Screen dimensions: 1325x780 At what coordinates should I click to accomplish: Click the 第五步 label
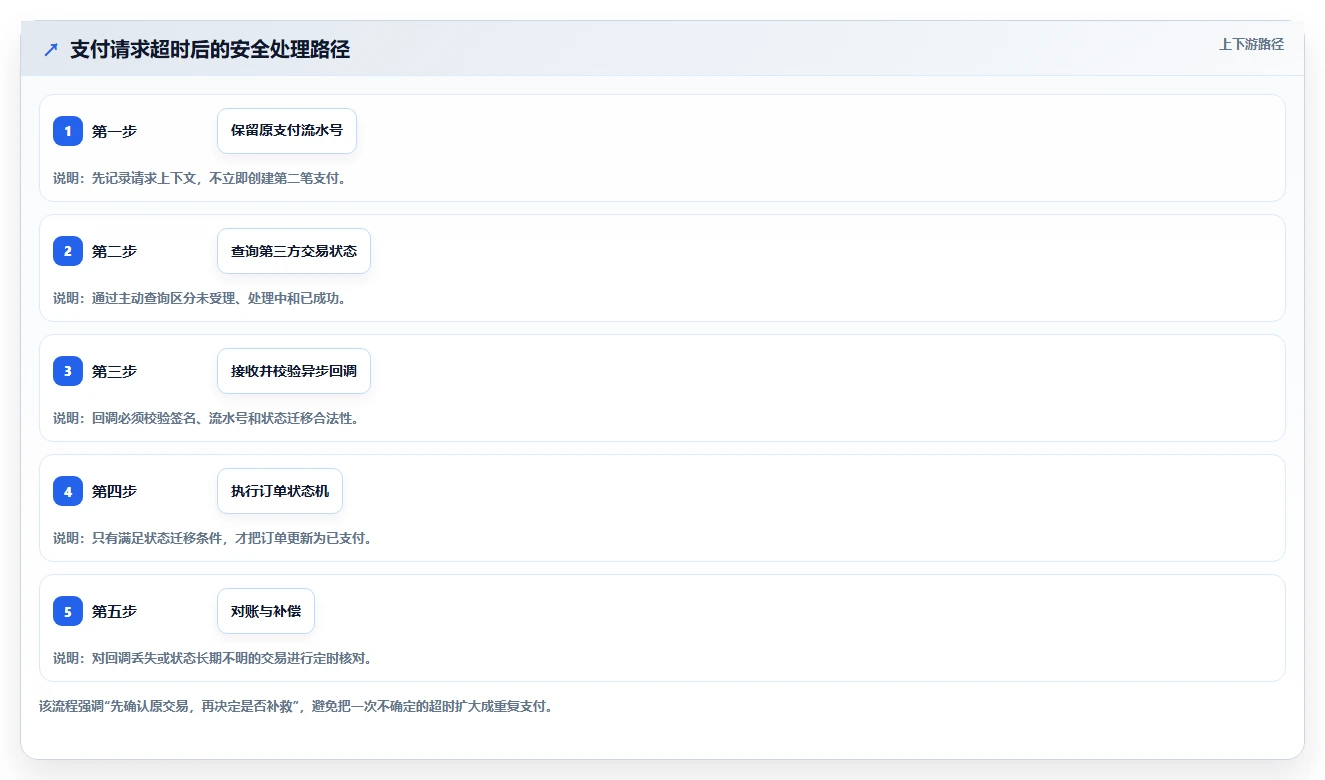click(114, 611)
